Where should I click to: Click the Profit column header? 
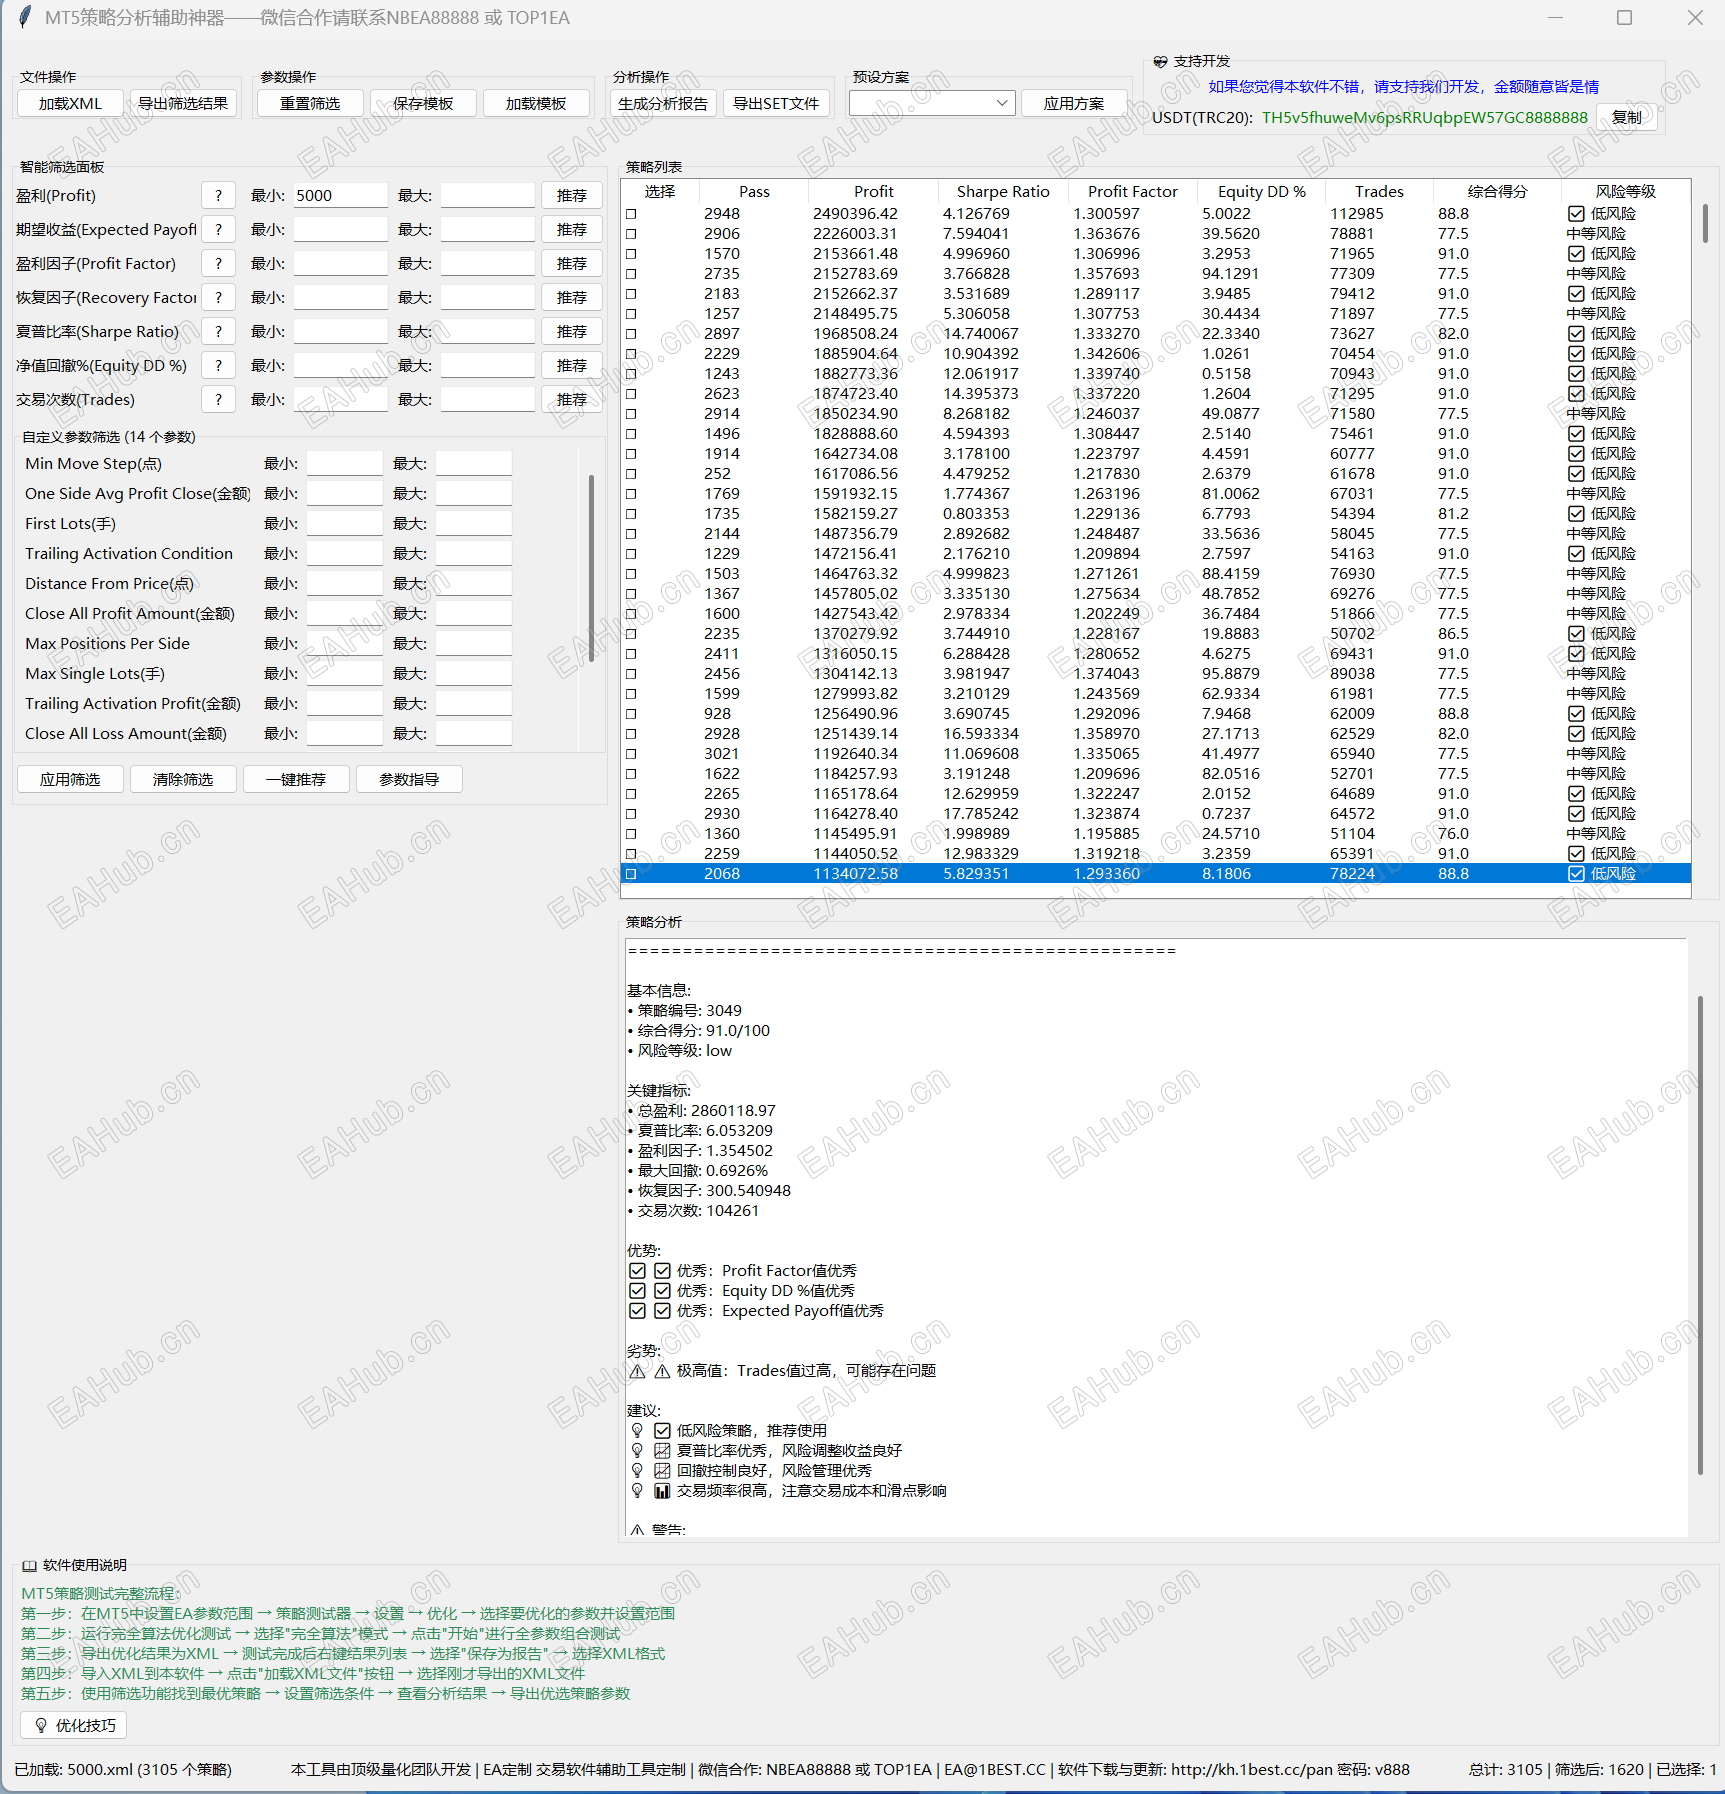click(873, 192)
